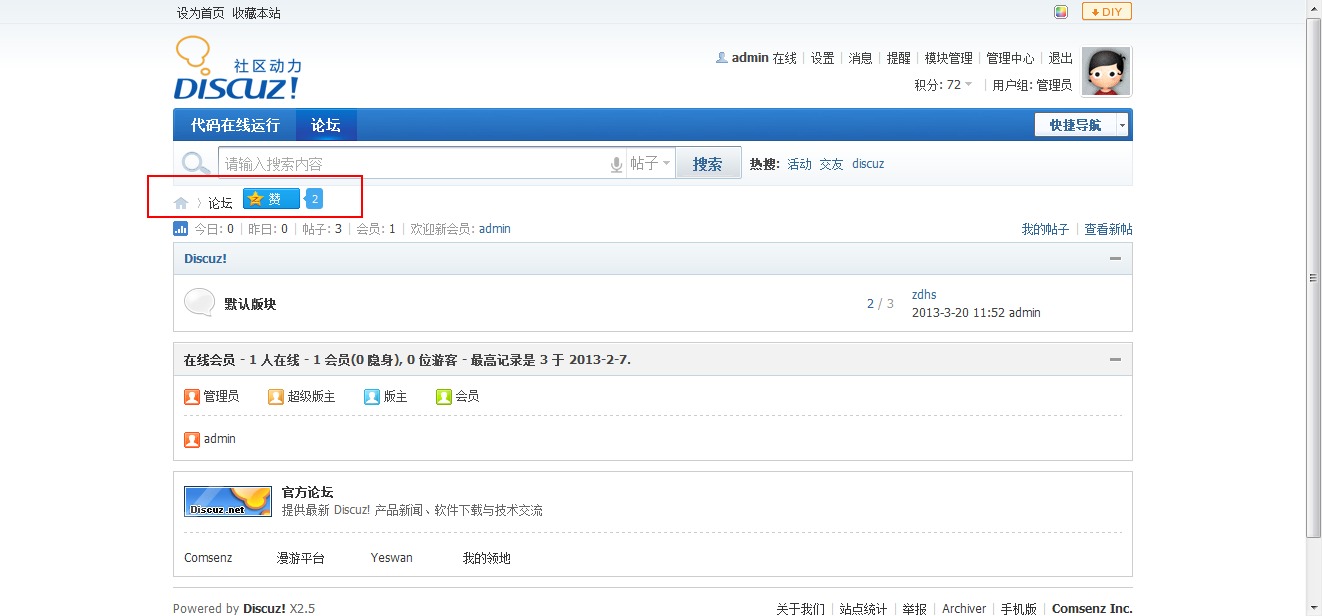The image size is (1322, 616).
Task: Open the 我的领地 friend link
Action: click(x=487, y=558)
